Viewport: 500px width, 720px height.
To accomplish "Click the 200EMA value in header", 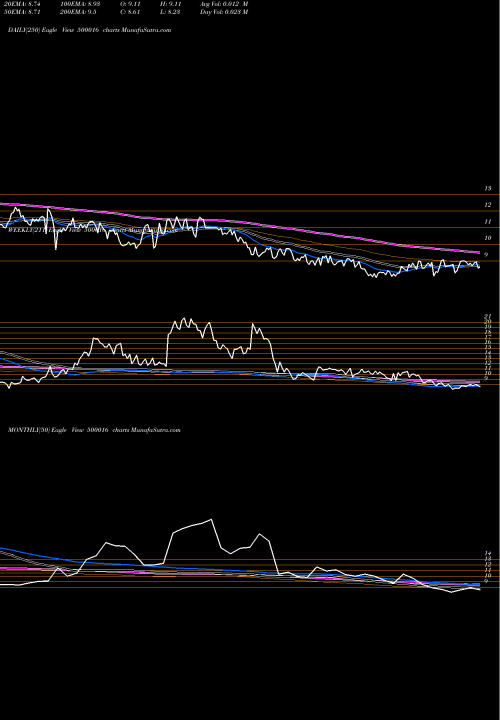I will tap(78, 12).
